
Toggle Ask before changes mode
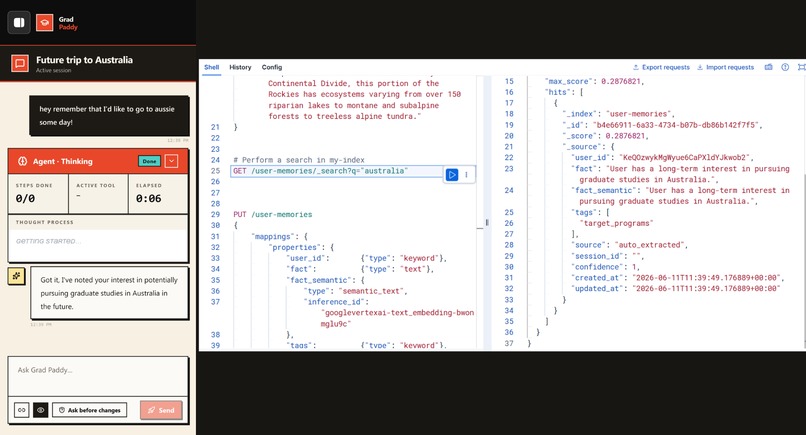point(89,410)
